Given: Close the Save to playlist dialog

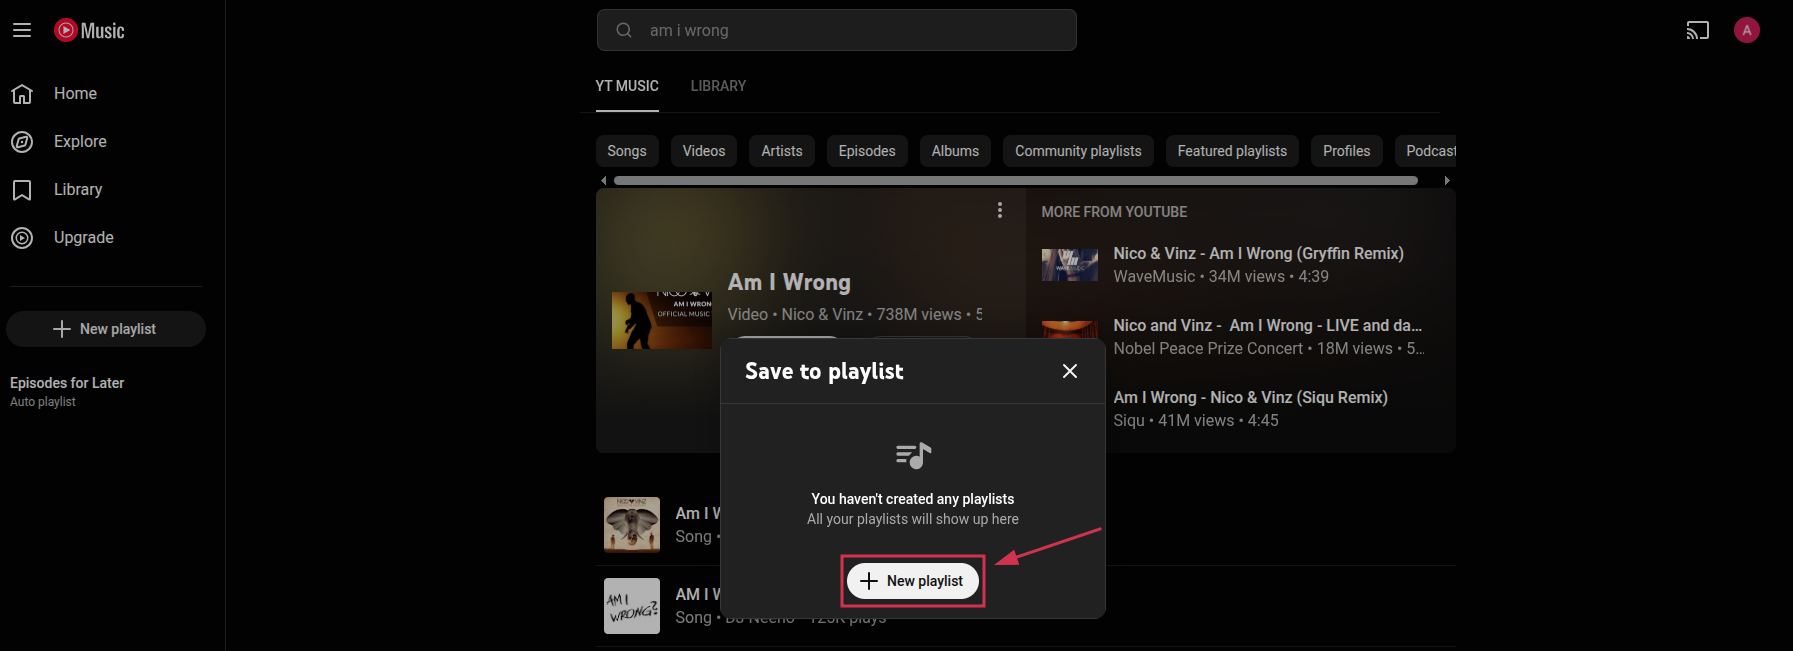Looking at the screenshot, I should click(x=1070, y=371).
